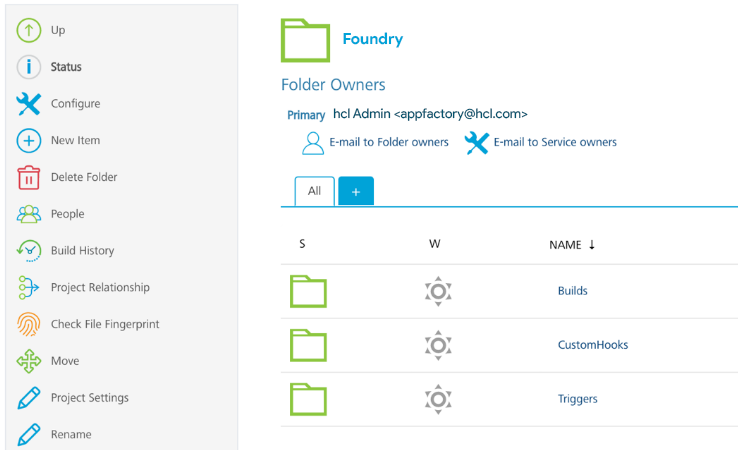Viewport: 738px width, 450px height.
Task: Open the CustomHooks folder link
Action: click(593, 345)
